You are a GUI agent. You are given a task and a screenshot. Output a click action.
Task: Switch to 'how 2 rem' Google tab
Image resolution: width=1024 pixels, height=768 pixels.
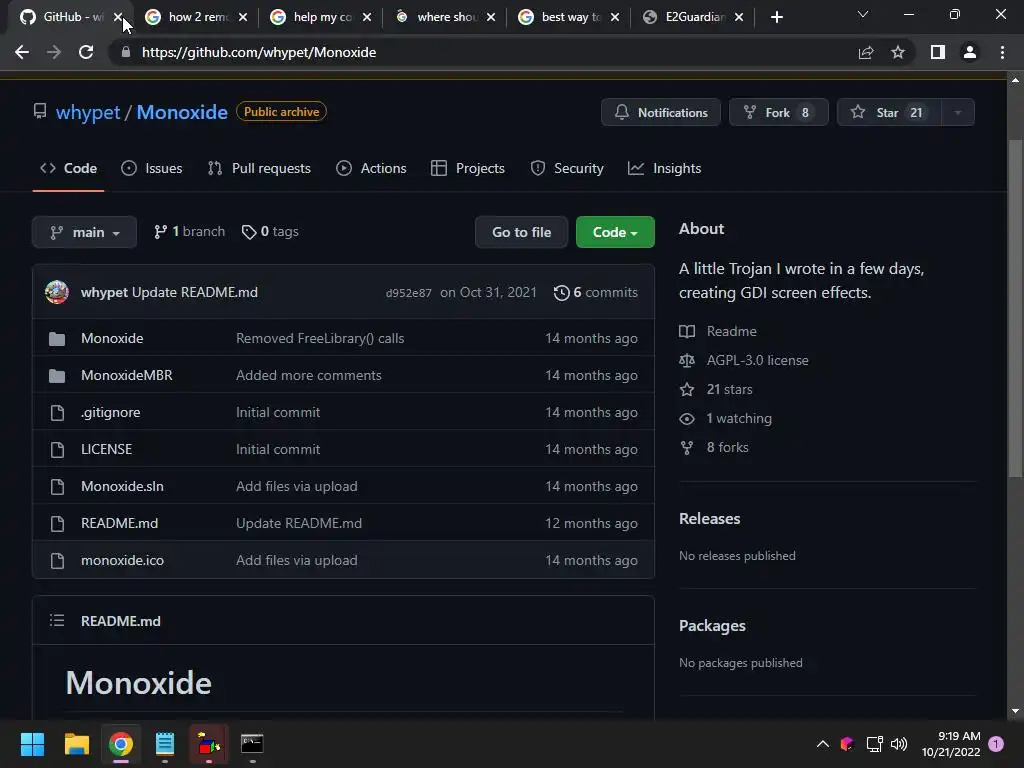197,17
